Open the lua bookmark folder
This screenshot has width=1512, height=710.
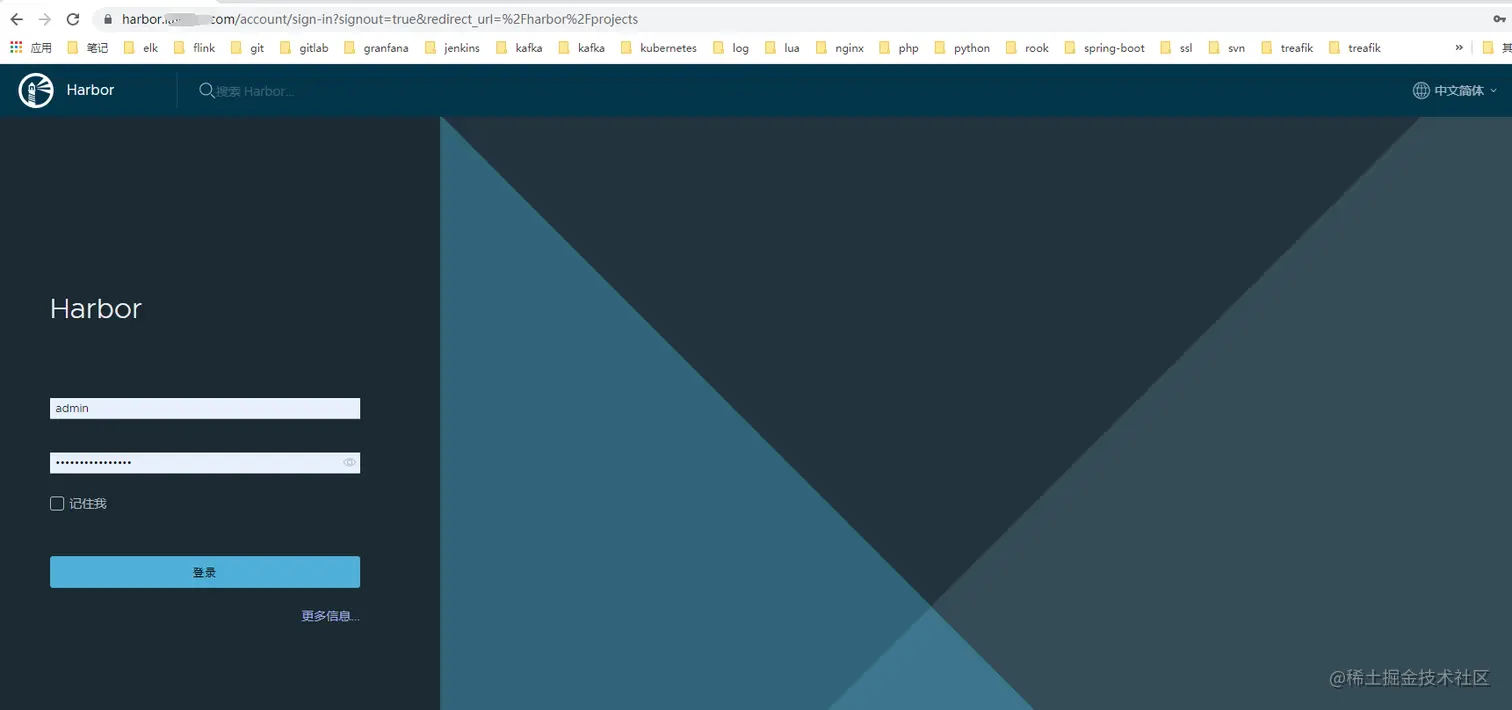[782, 48]
